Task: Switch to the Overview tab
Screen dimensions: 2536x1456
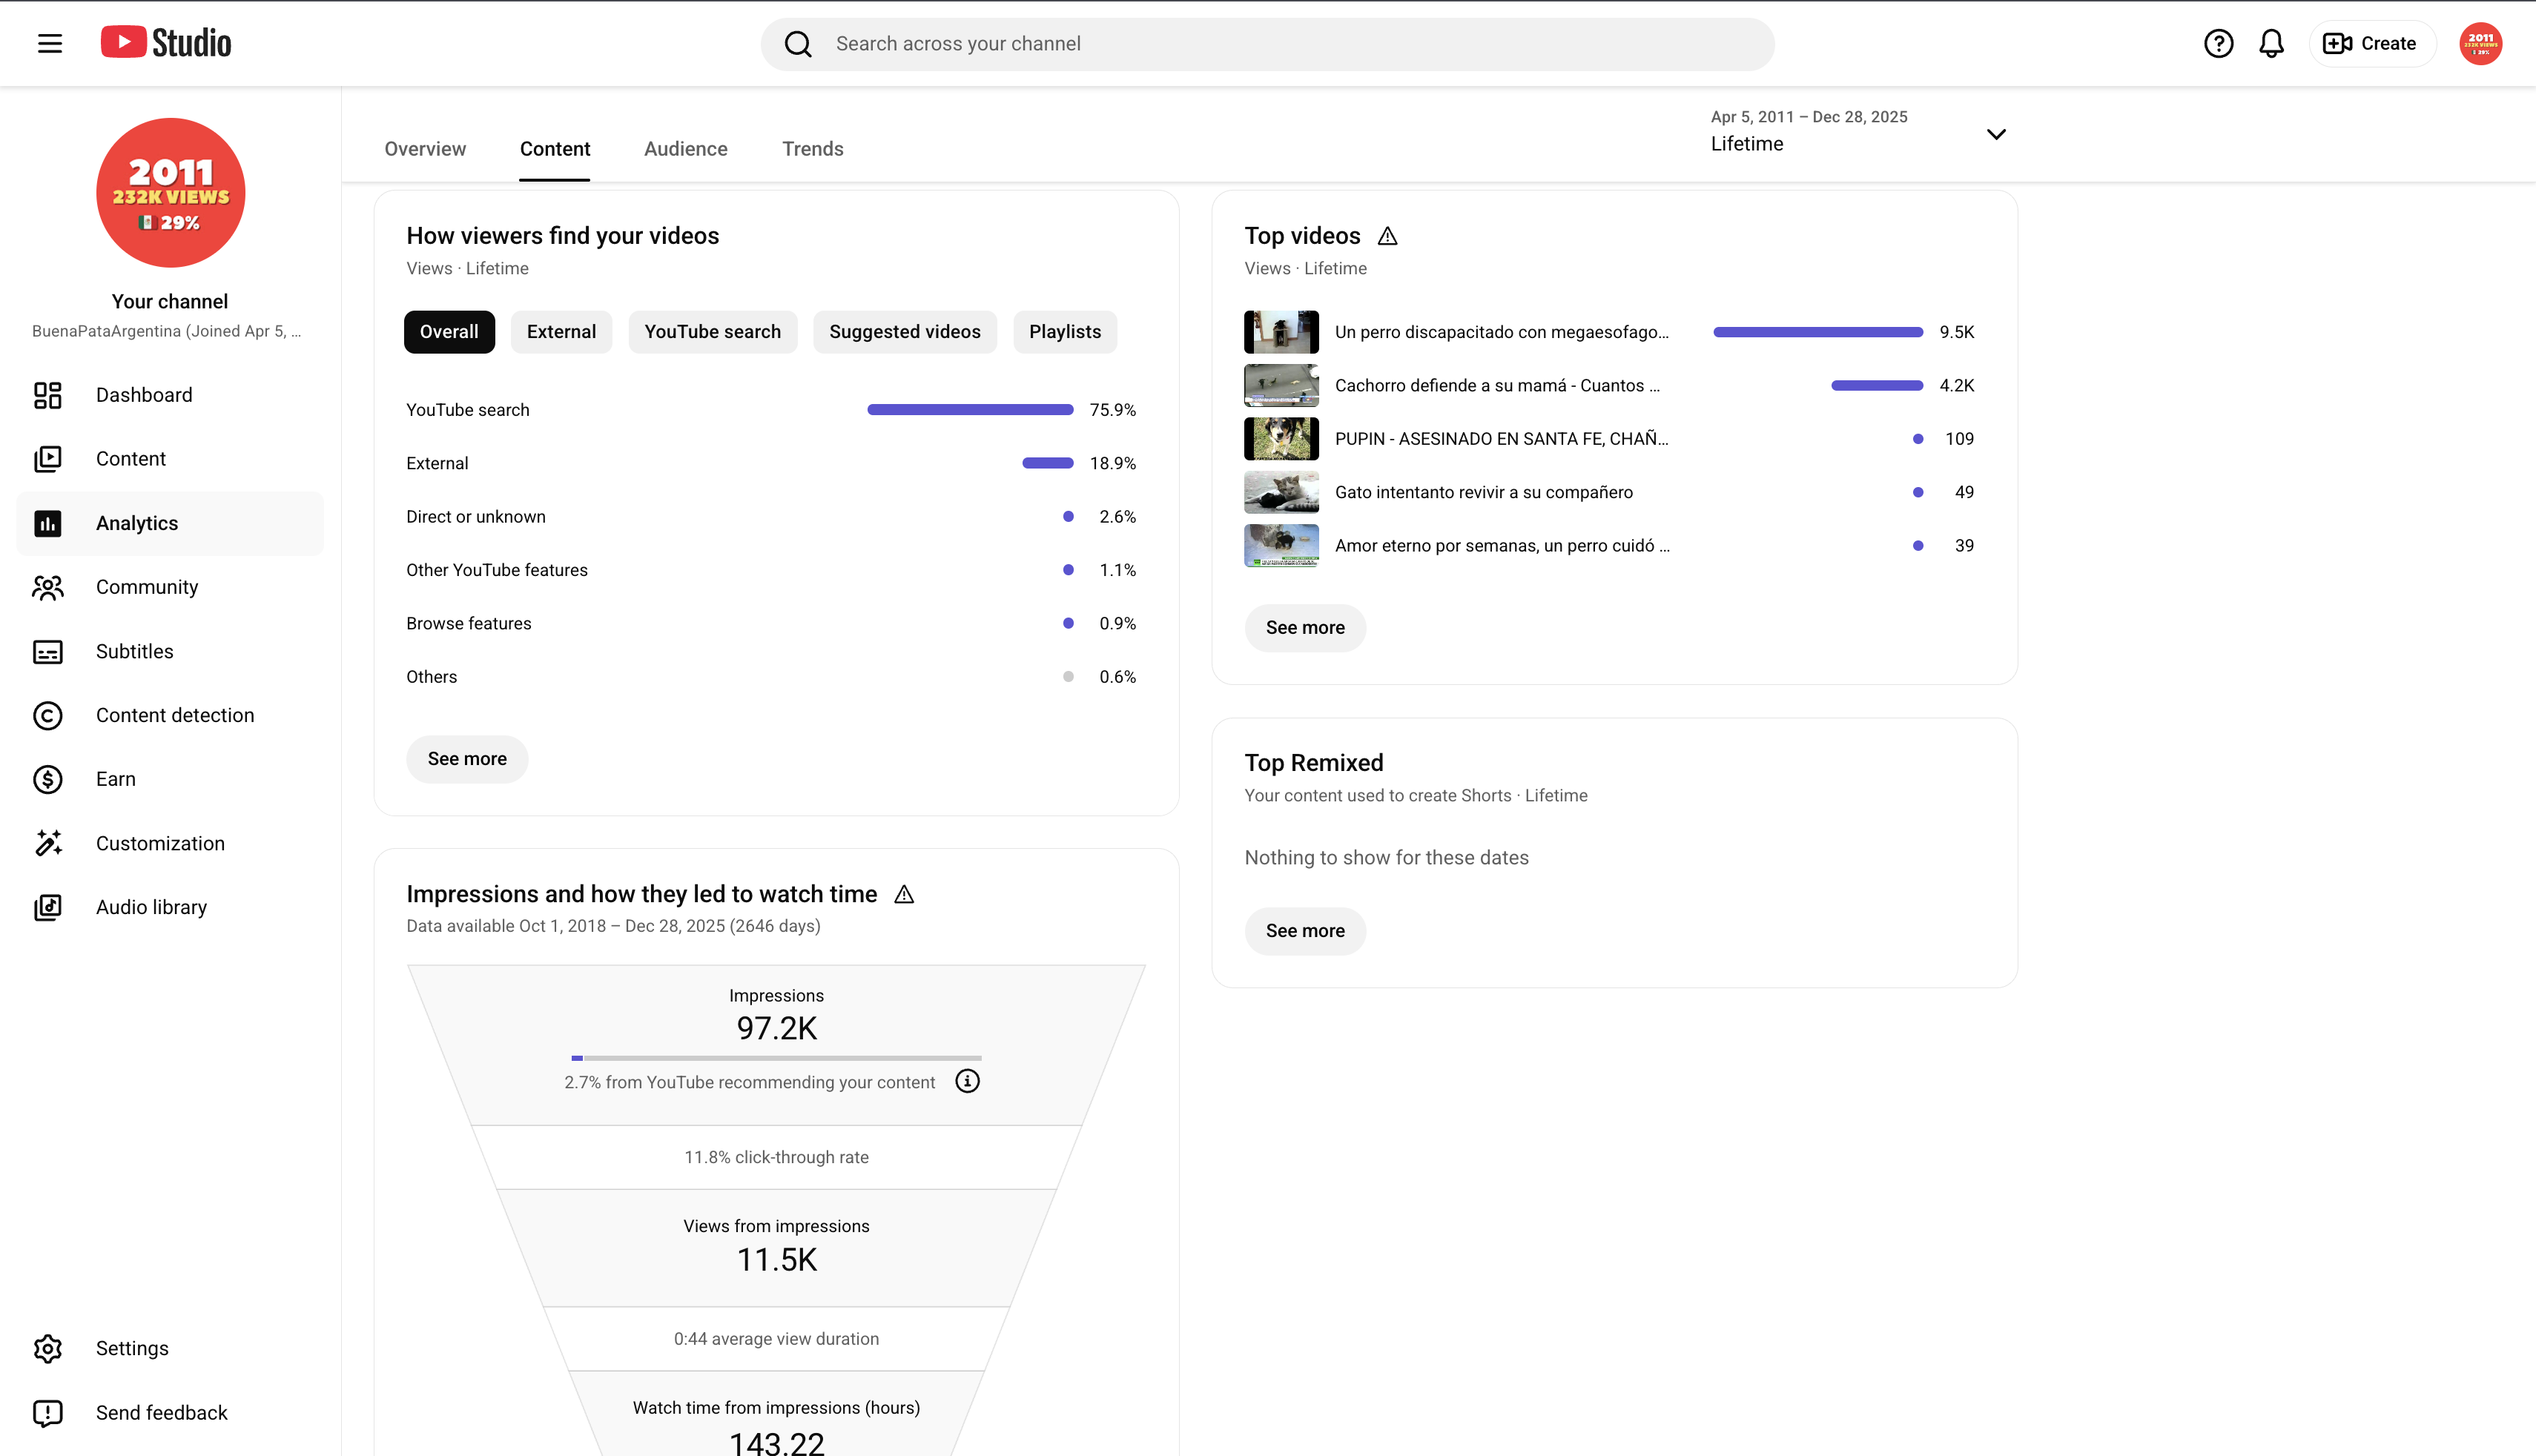Action: pyautogui.click(x=425, y=149)
